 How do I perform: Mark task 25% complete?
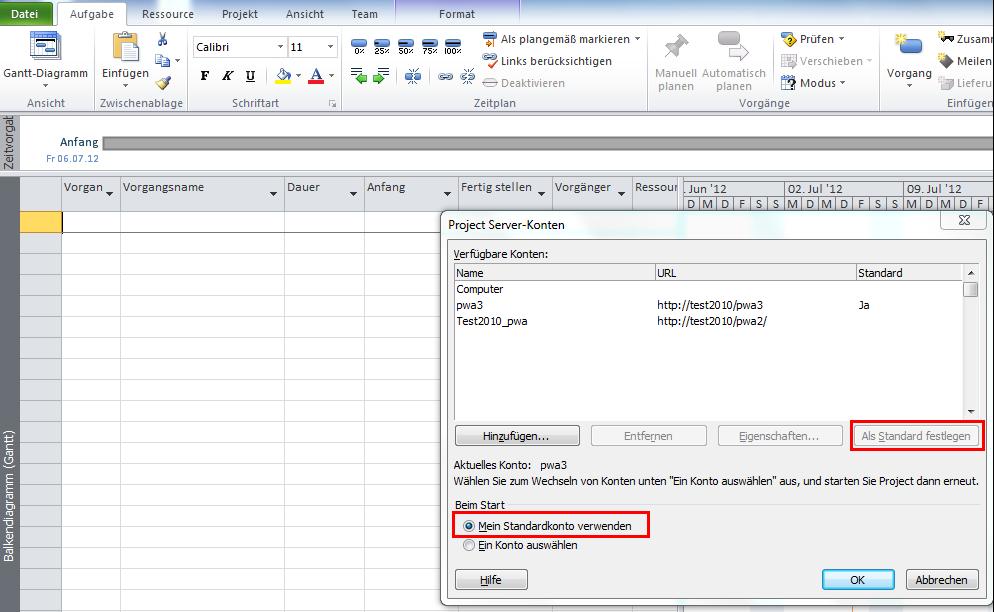click(x=382, y=47)
